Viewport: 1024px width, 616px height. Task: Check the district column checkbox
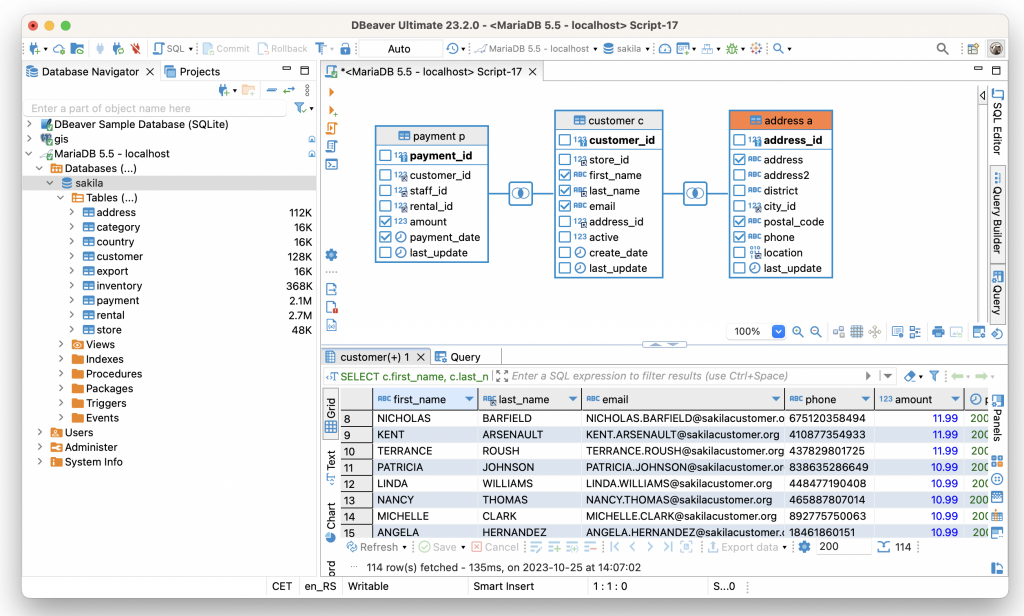pyautogui.click(x=739, y=191)
